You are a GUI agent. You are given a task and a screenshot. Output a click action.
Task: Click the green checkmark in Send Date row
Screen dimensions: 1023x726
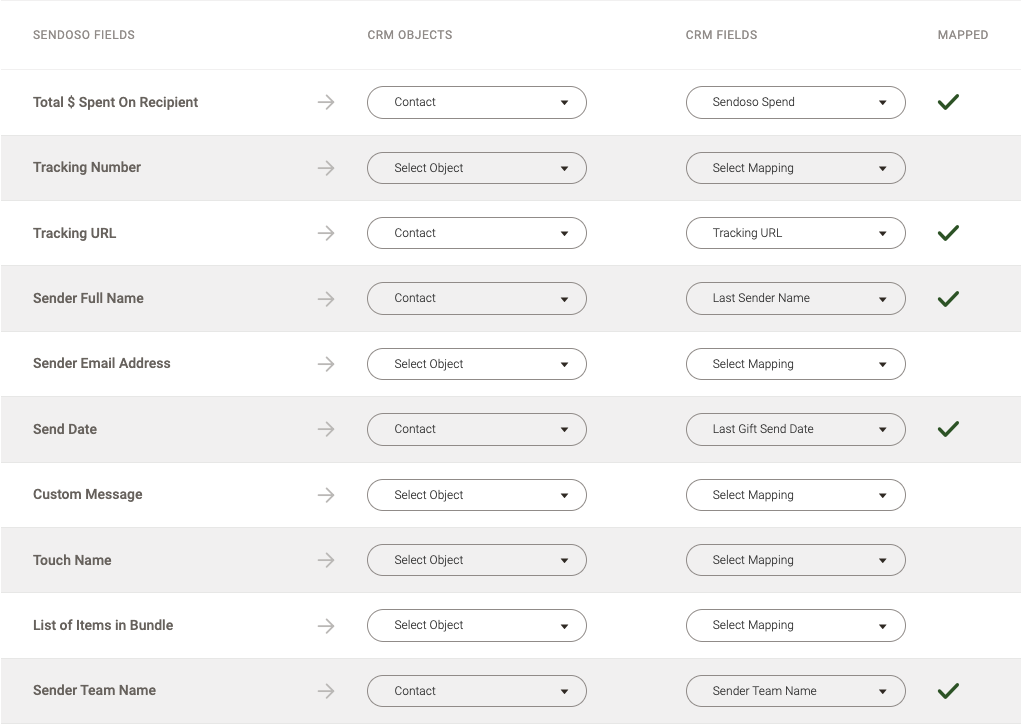[x=948, y=429]
